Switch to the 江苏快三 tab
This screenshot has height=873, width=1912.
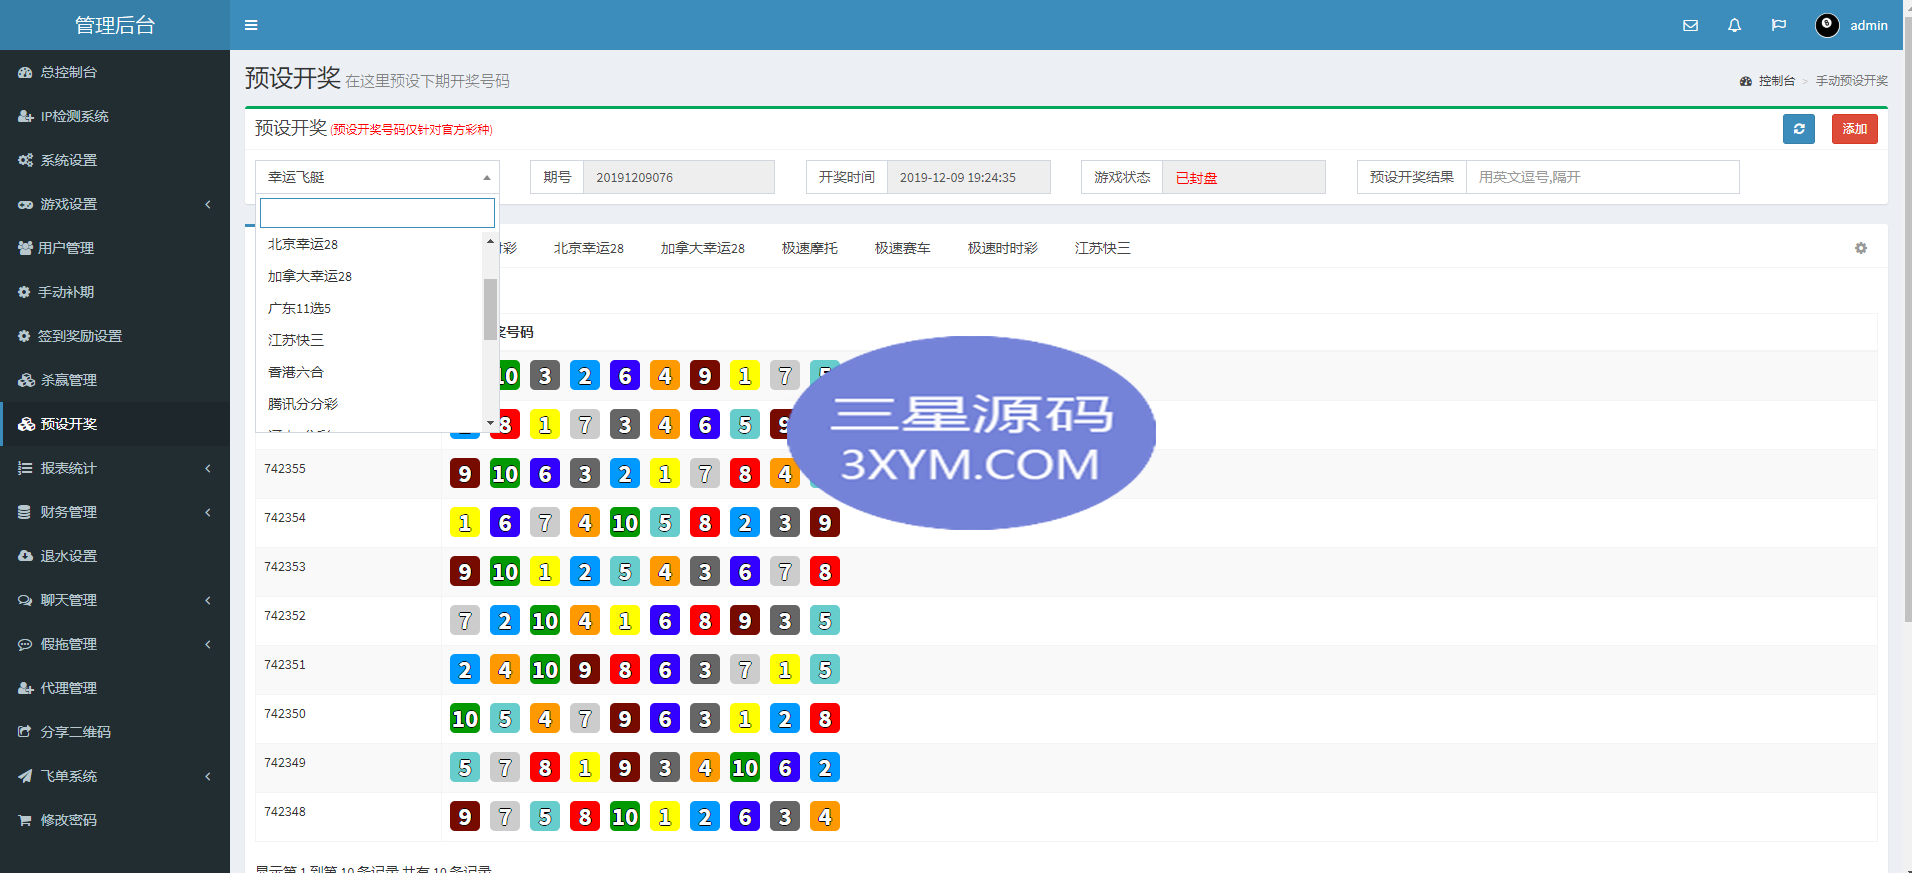tap(1102, 248)
